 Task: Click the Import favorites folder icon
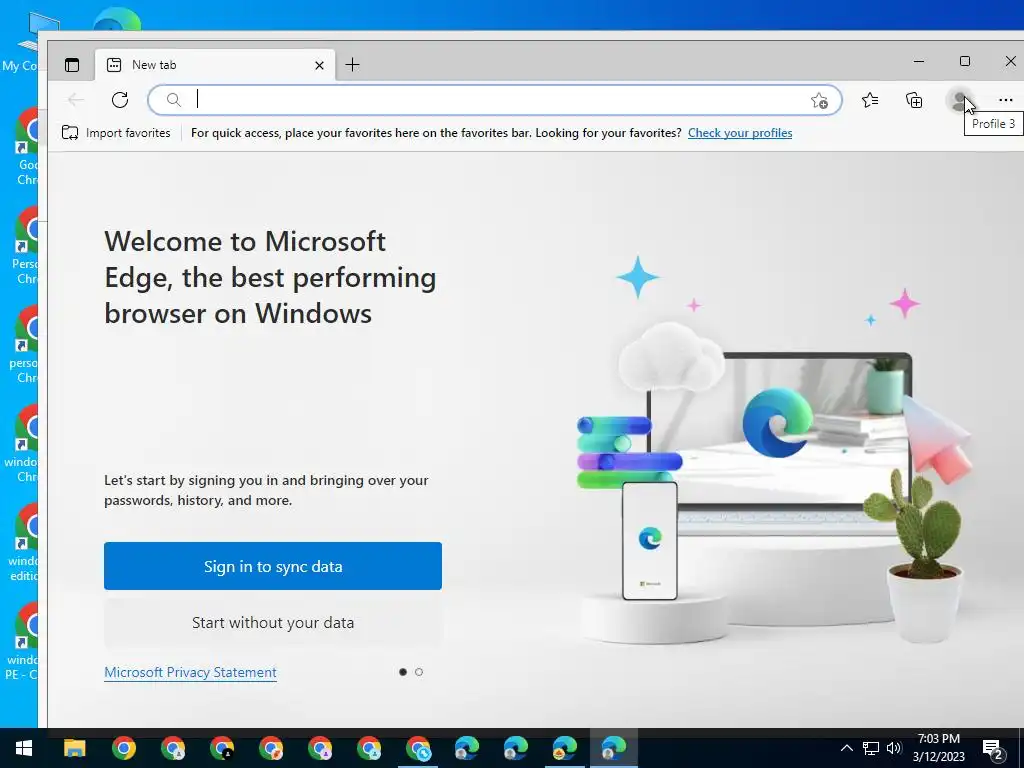point(70,133)
